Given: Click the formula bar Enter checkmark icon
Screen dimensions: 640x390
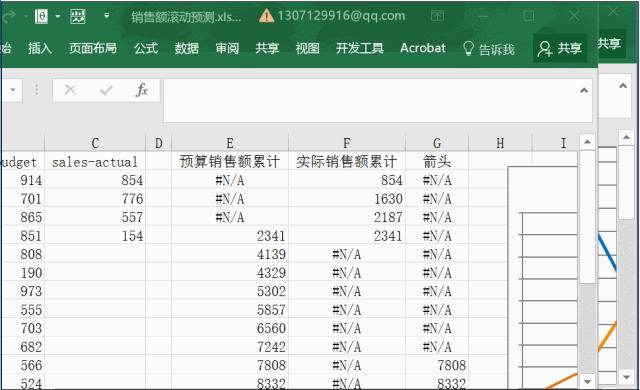Looking at the screenshot, I should point(106,90).
